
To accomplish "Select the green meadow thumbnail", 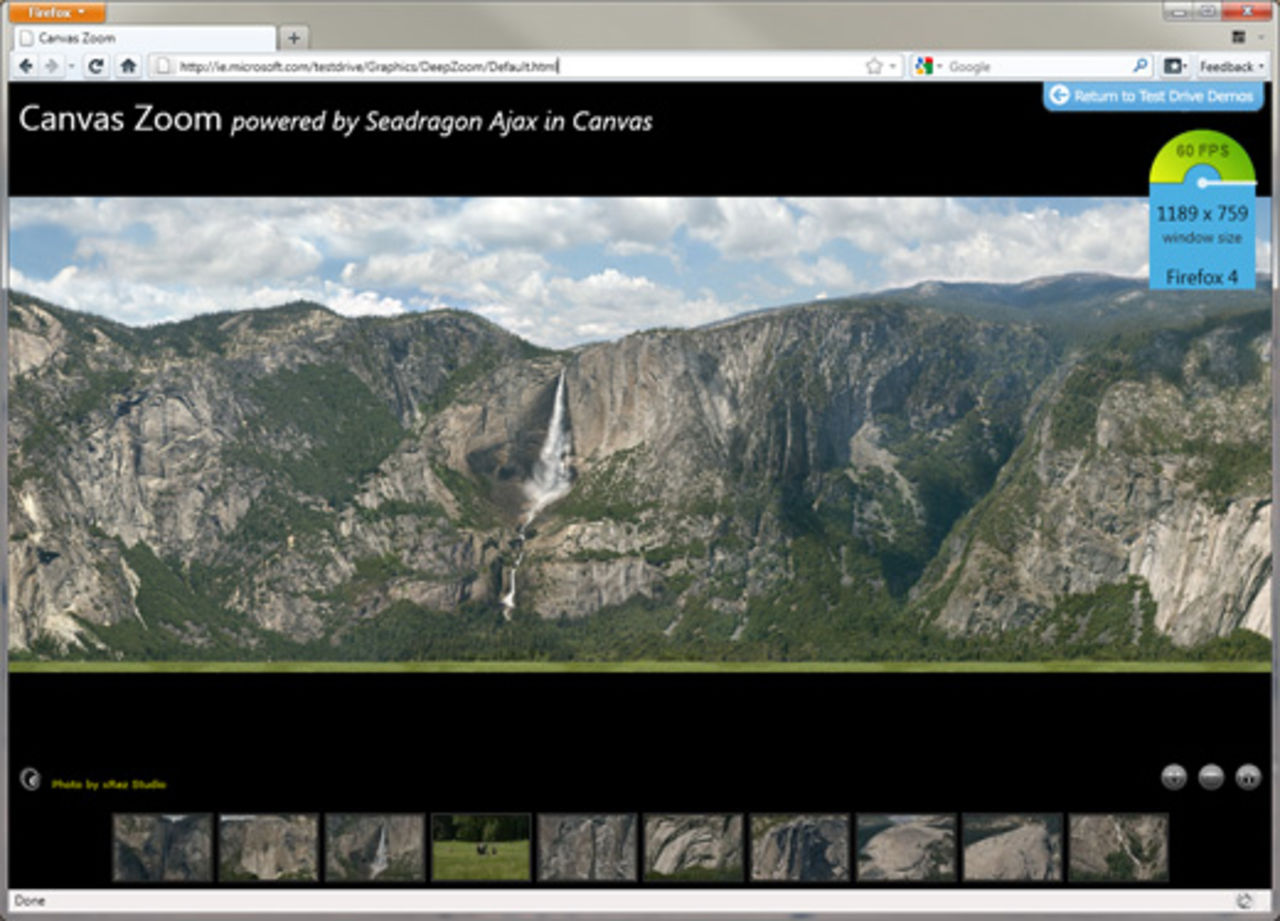I will (x=481, y=847).
